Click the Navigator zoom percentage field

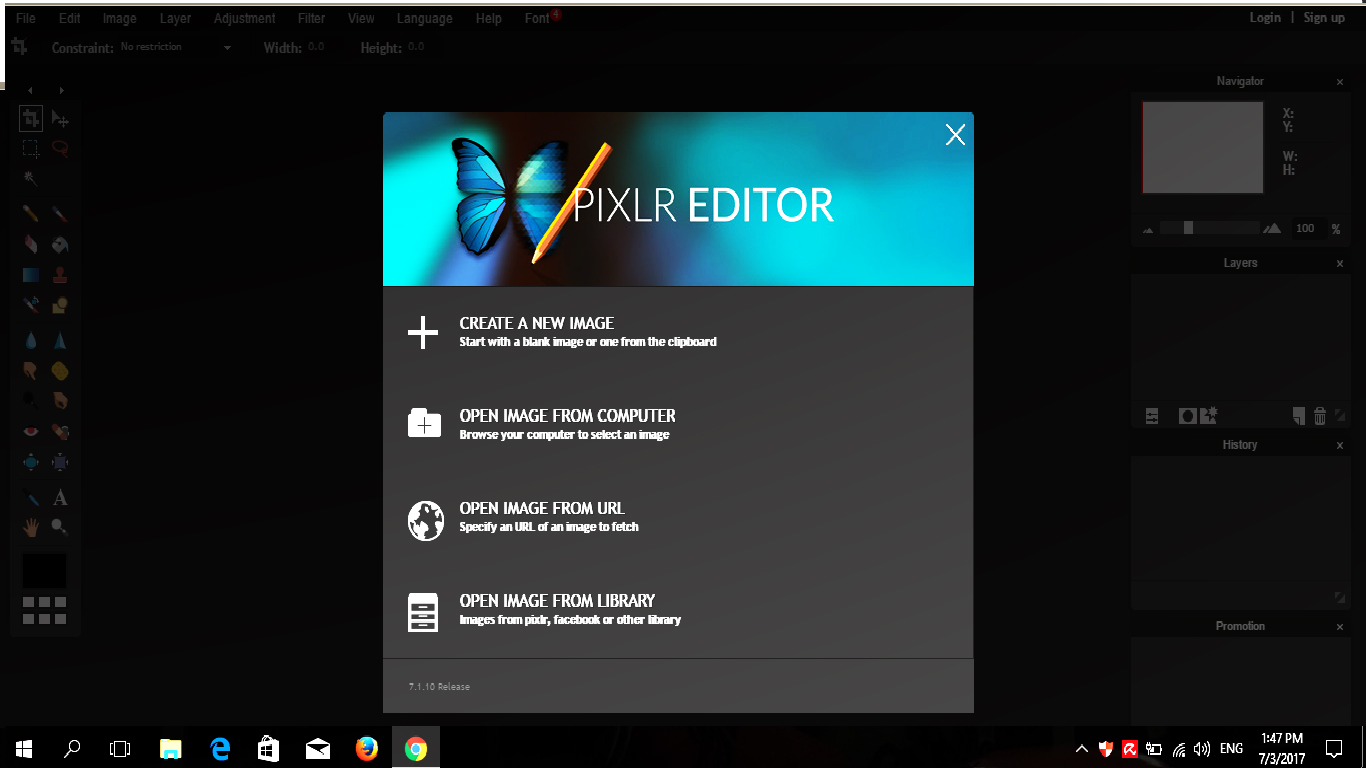click(1307, 228)
